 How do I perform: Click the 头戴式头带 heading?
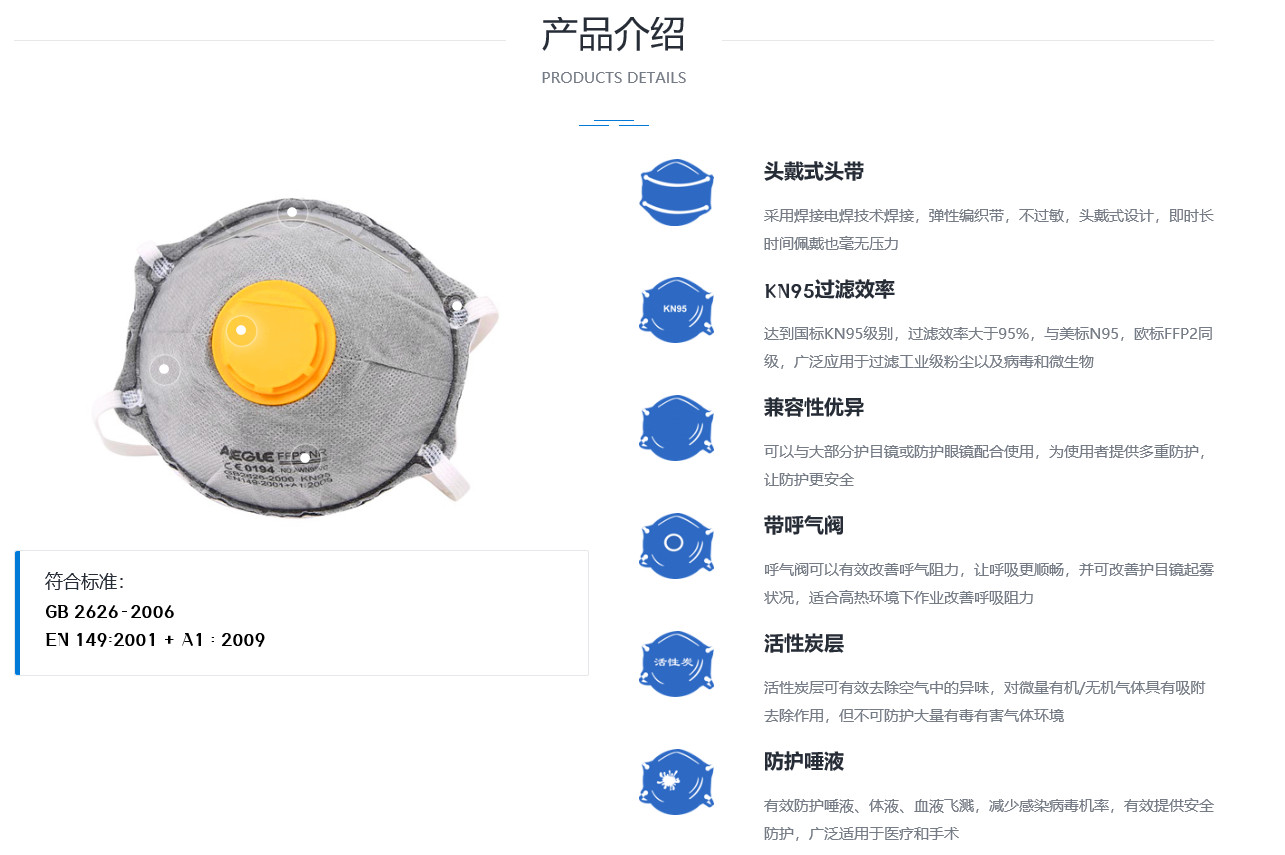coord(814,172)
